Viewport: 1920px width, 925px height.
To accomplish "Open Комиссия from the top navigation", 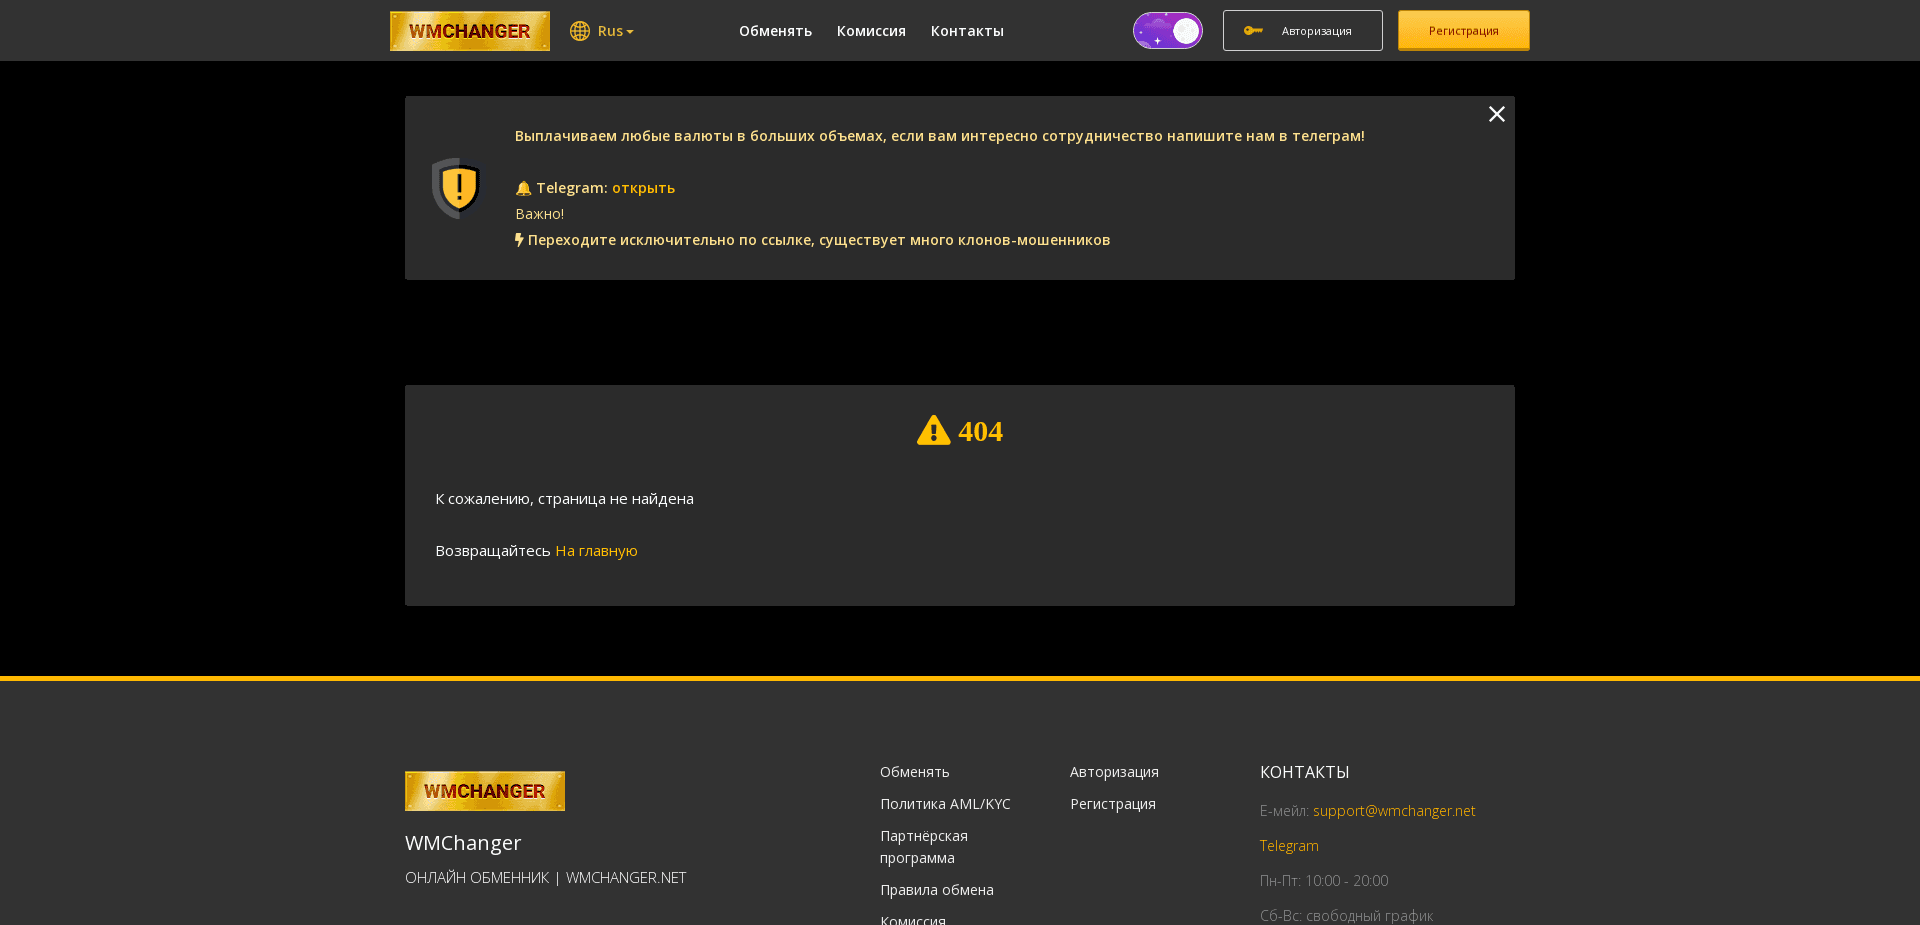I will point(870,31).
